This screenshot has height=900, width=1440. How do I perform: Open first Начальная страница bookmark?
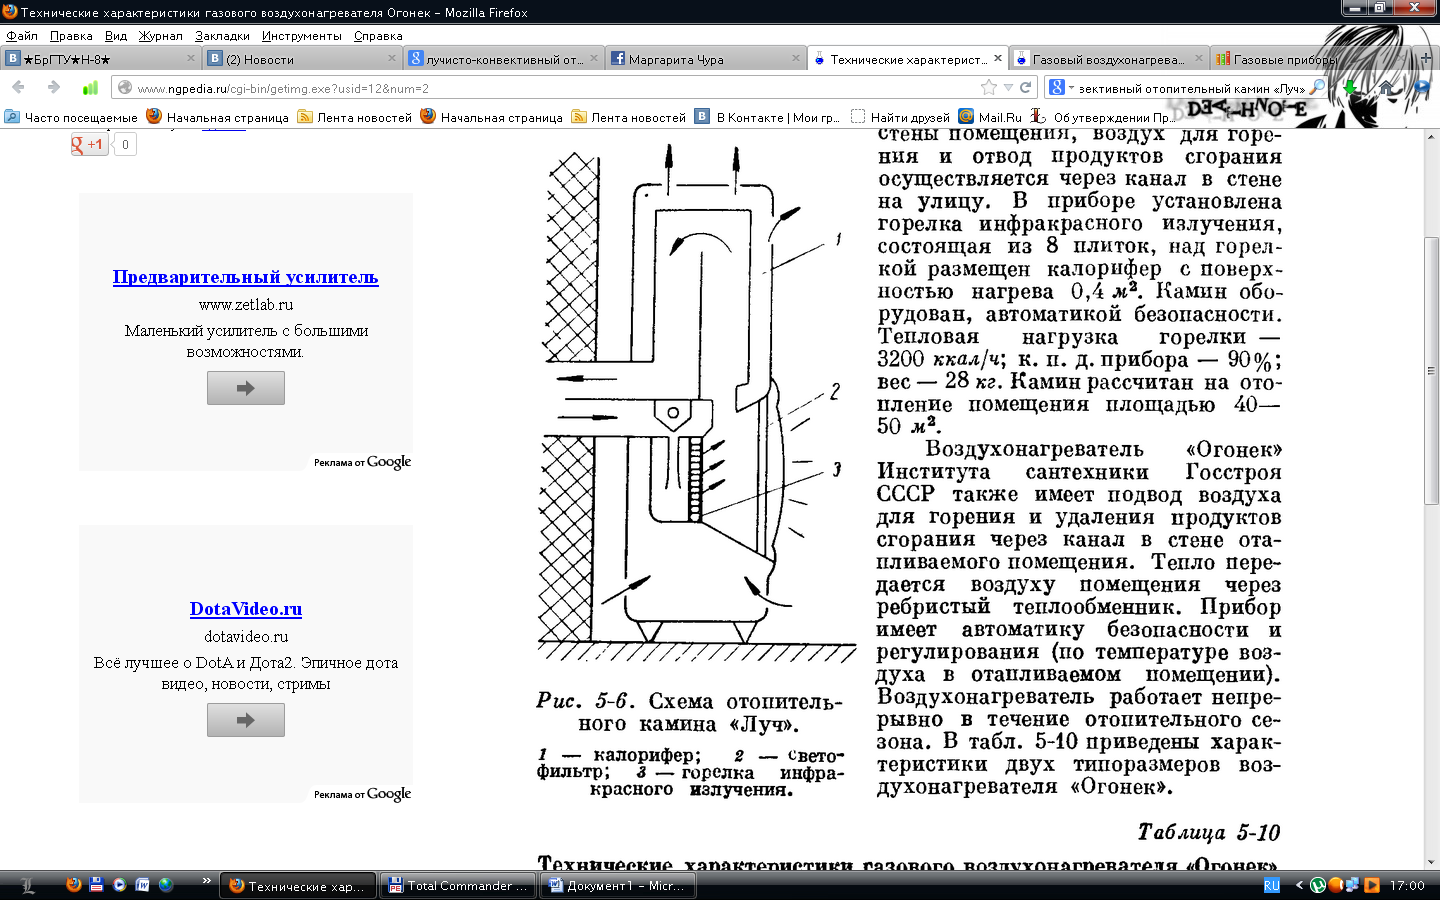(217, 117)
